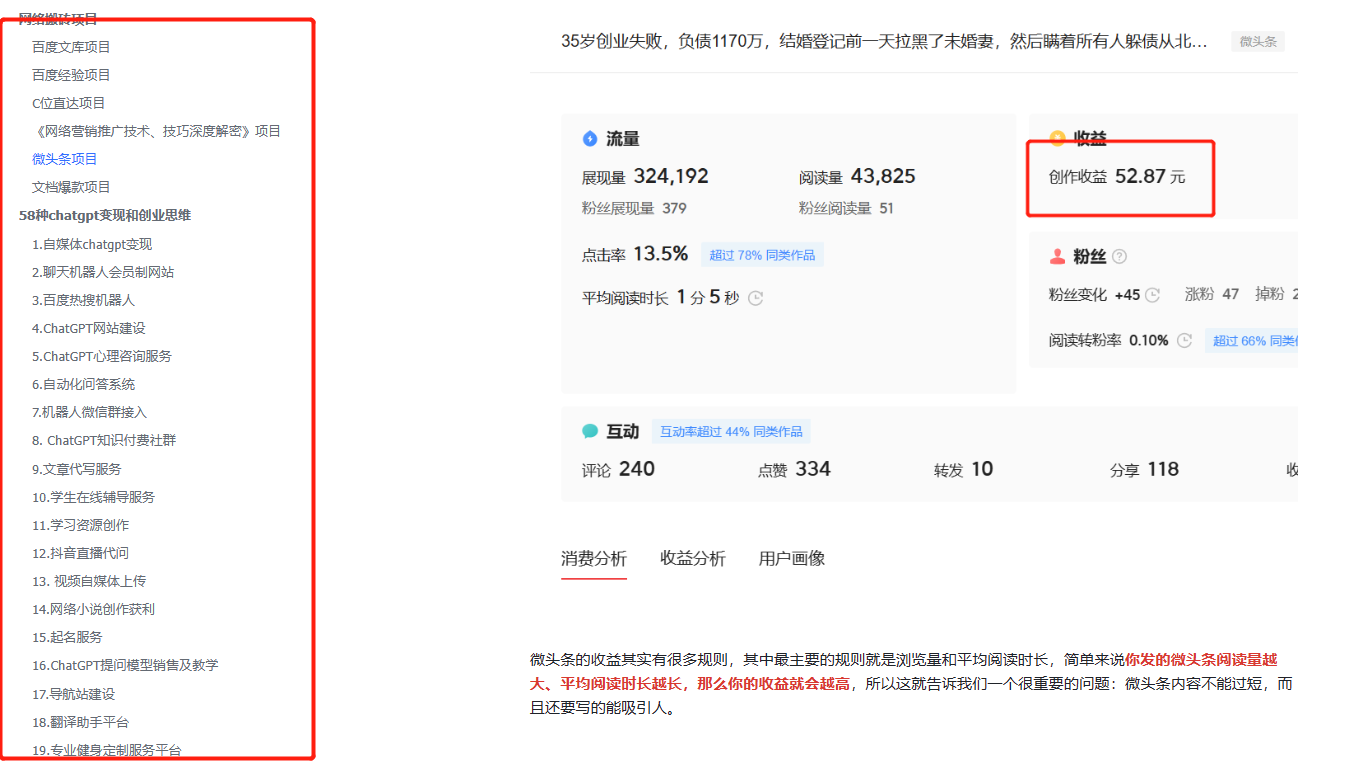This screenshot has height=762, width=1368.
Task: Select 3.百度热搜机器人
Action: [x=83, y=300]
